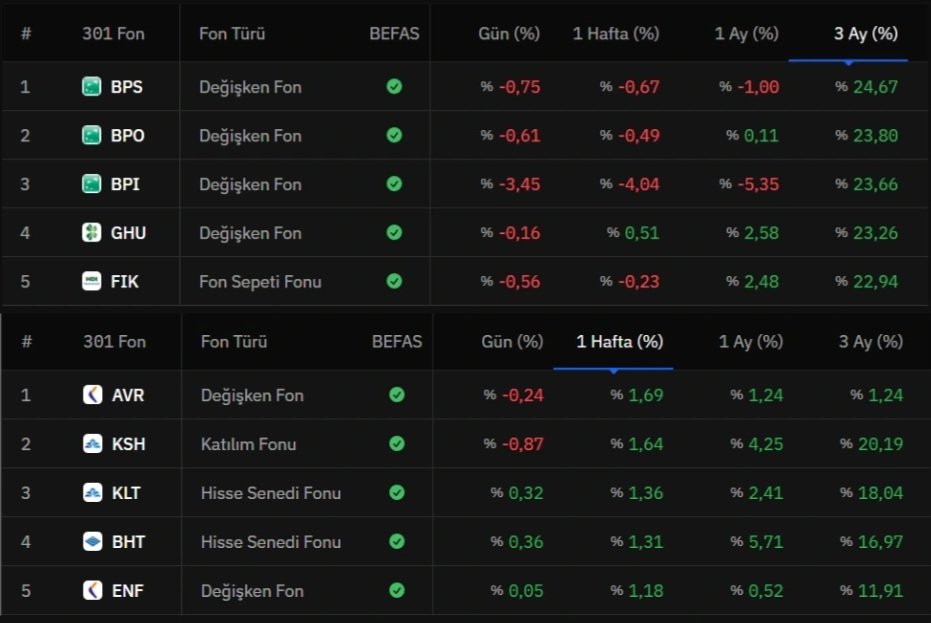Viewport: 931px width, 623px height.
Task: Click BEFAS column header in top table
Action: (x=394, y=34)
